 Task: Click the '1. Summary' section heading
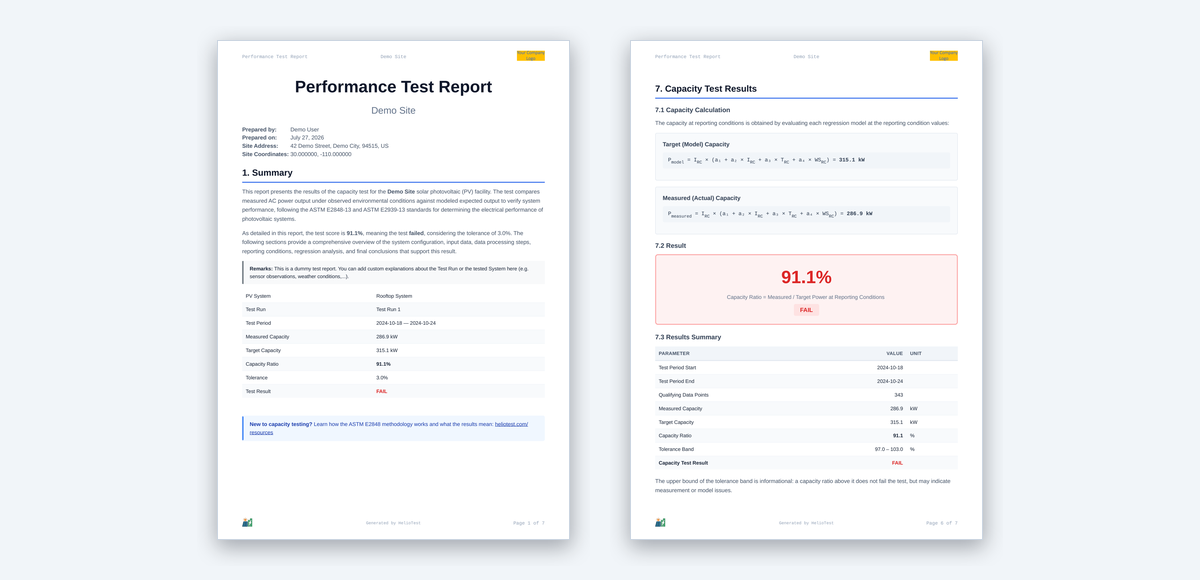tap(267, 173)
